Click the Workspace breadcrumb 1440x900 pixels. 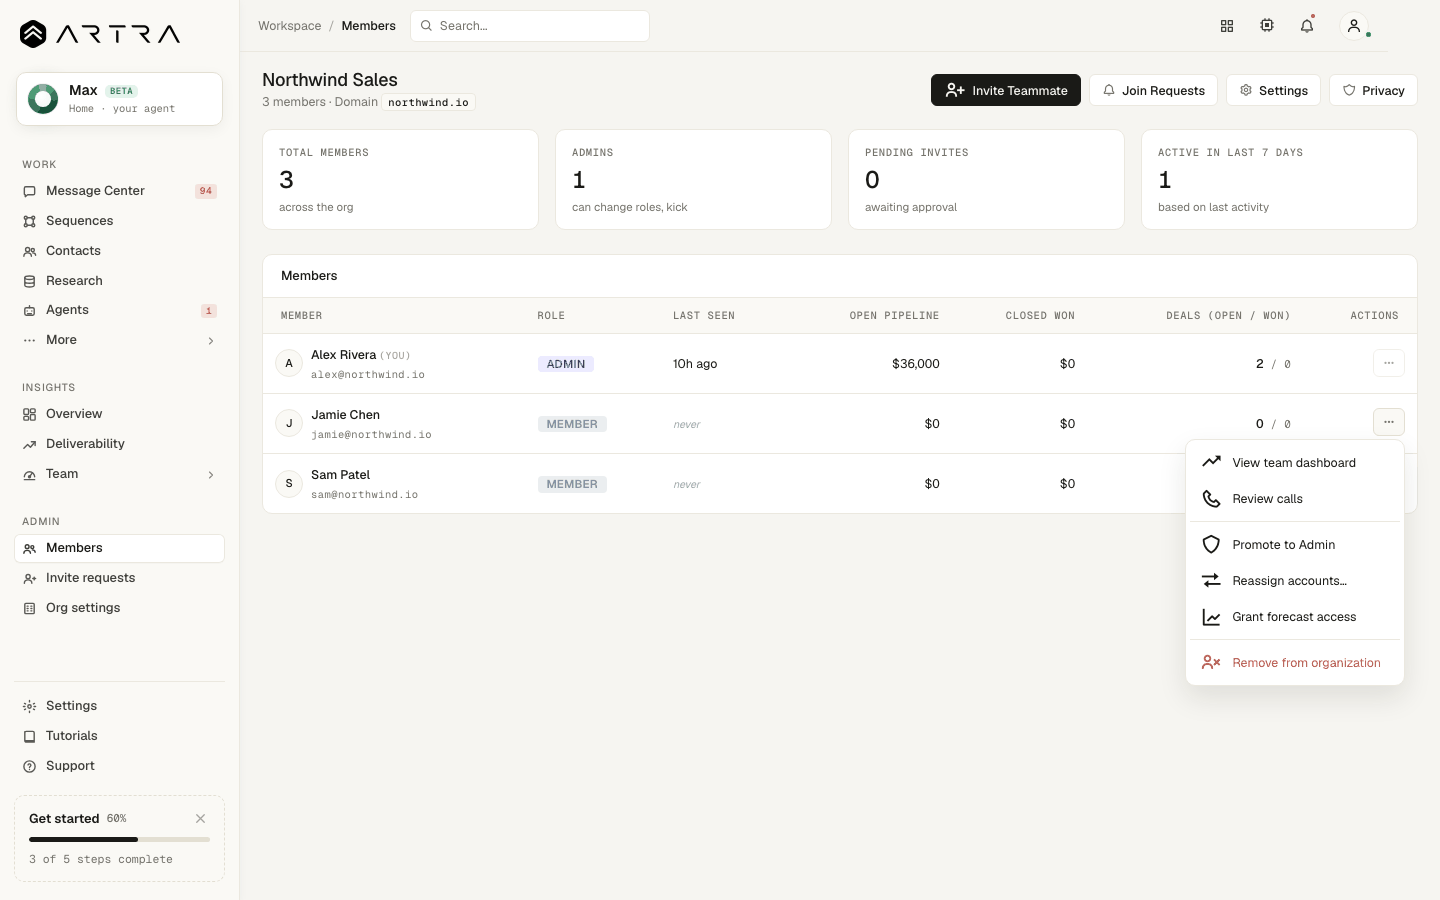pyautogui.click(x=290, y=26)
